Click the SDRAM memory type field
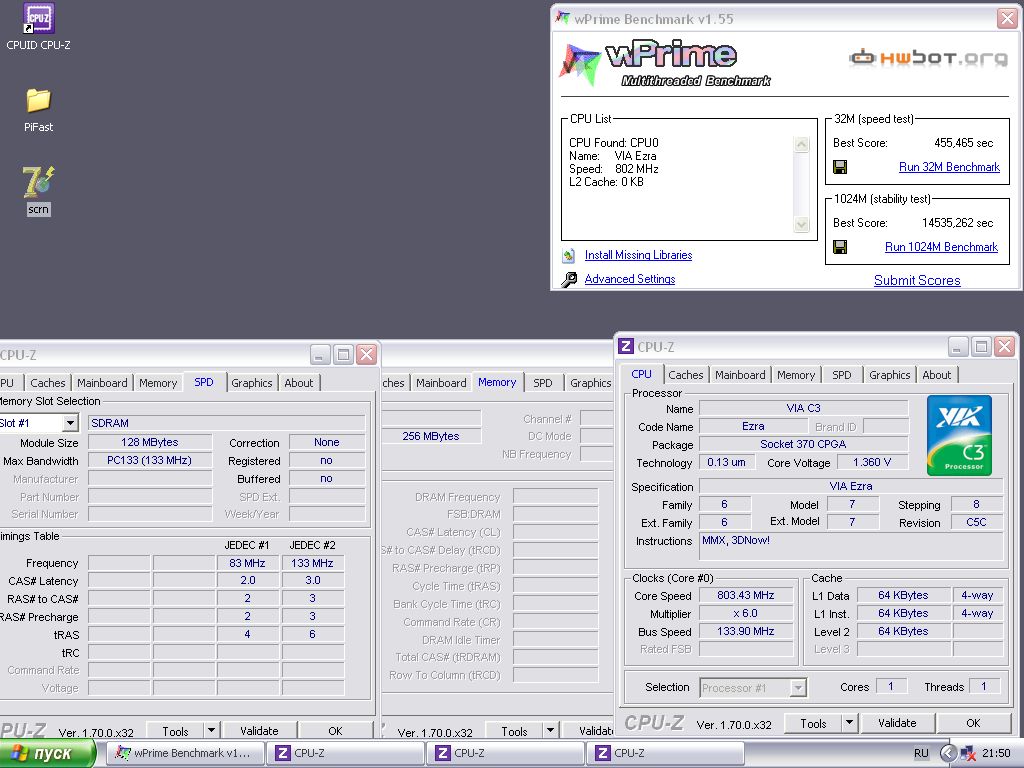Screen dimensions: 1024x768 226,423
